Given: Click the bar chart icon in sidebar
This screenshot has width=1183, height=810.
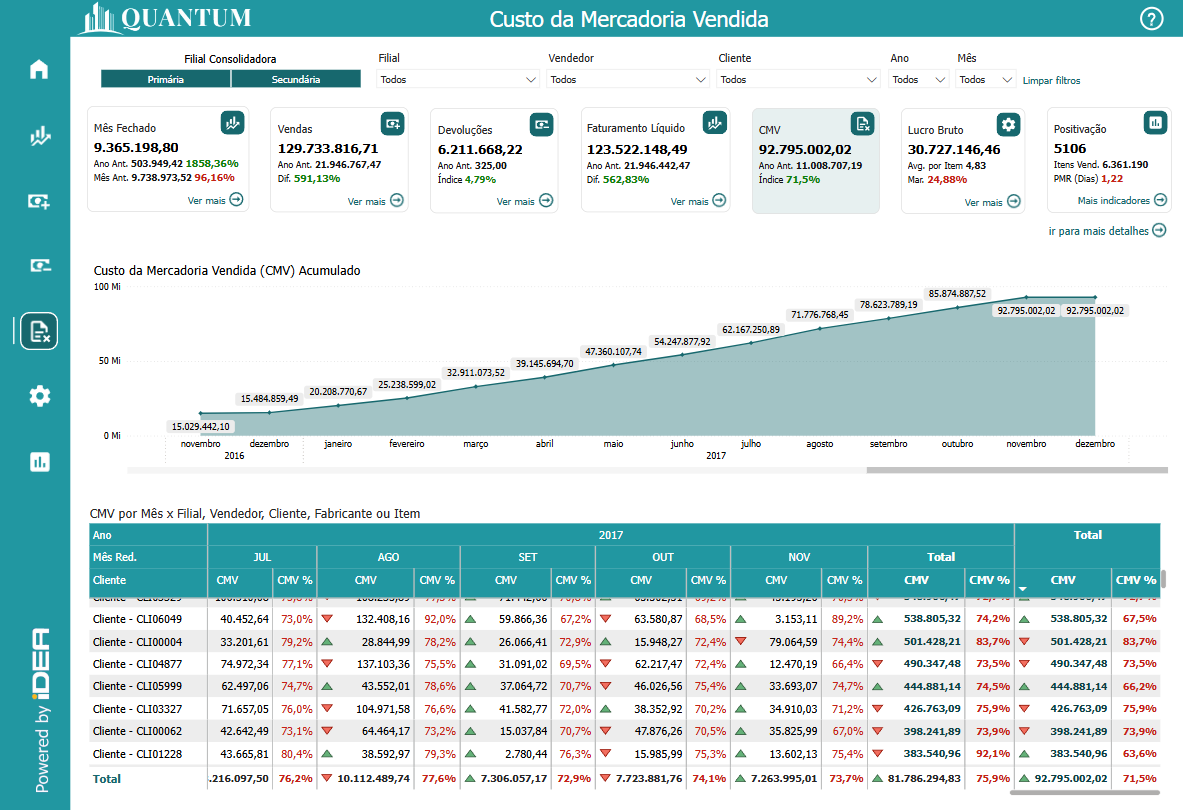Looking at the screenshot, I should pos(39,461).
